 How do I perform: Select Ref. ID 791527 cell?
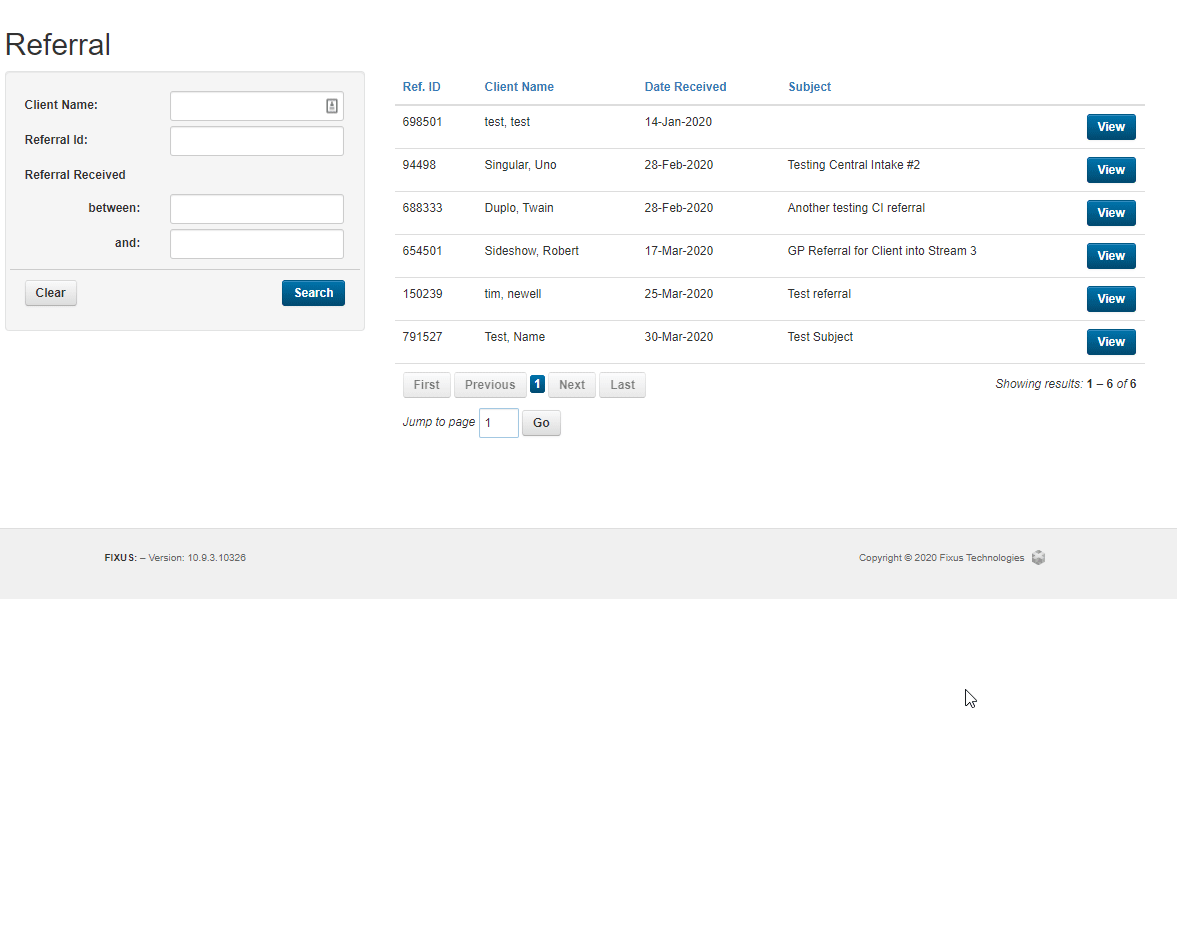[422, 337]
